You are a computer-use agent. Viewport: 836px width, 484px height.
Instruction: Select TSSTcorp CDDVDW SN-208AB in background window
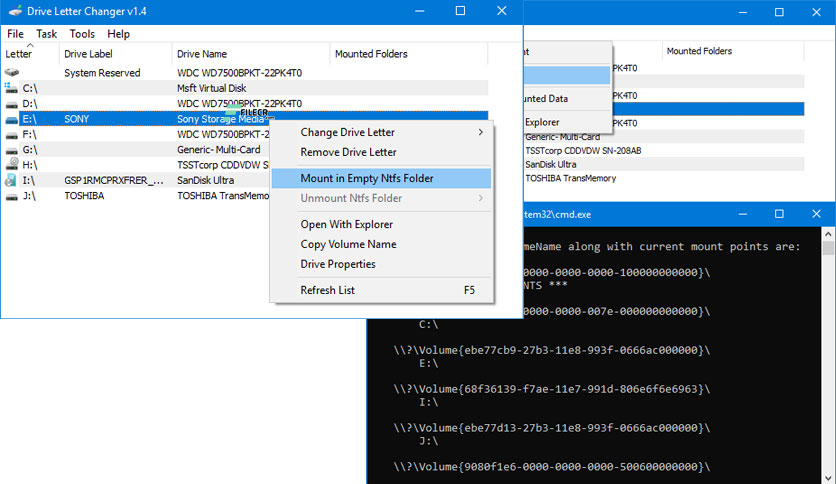[583, 150]
